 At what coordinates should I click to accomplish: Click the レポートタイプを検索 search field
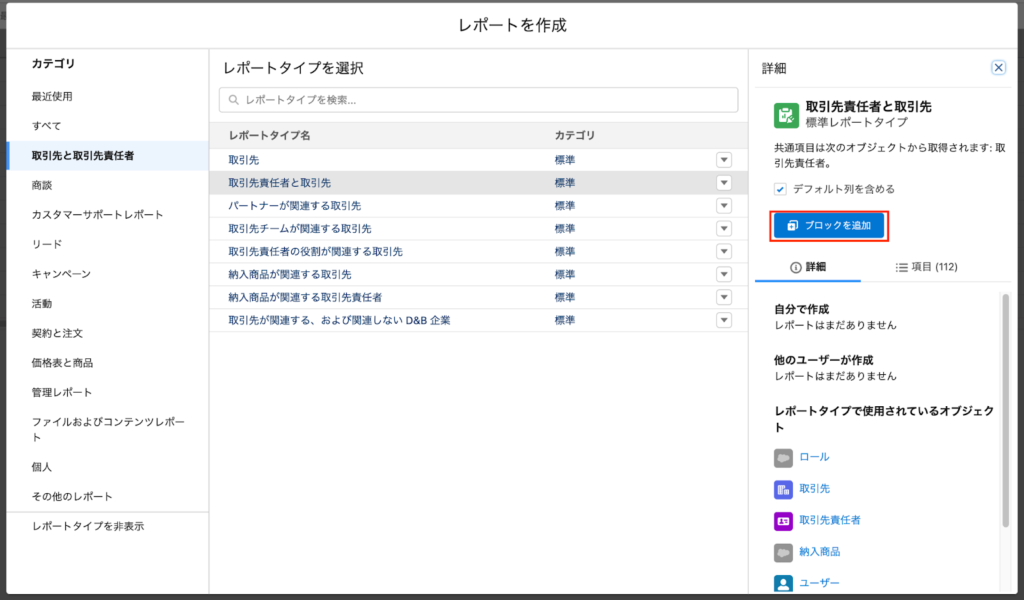478,100
